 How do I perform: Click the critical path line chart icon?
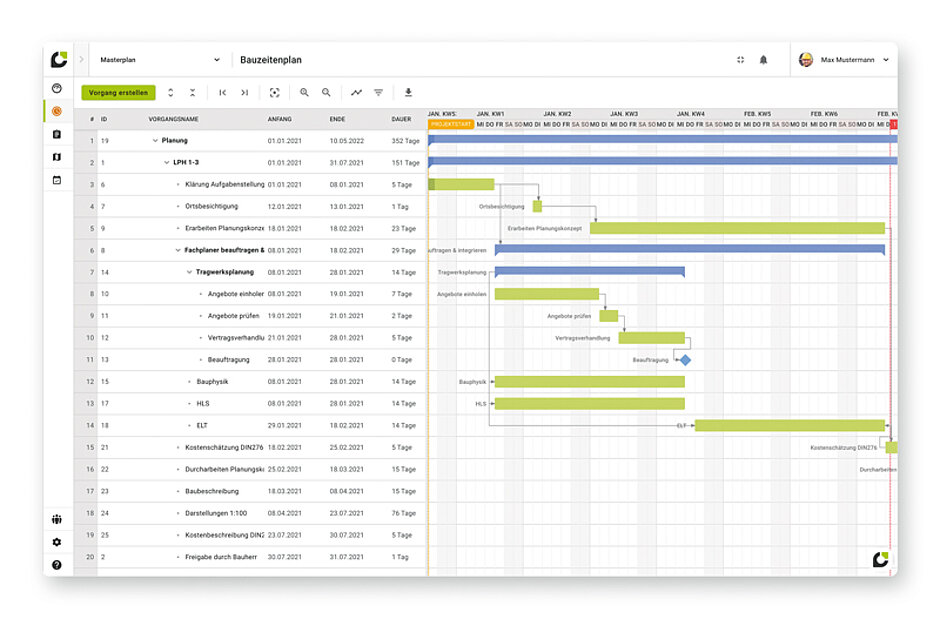pyautogui.click(x=356, y=93)
